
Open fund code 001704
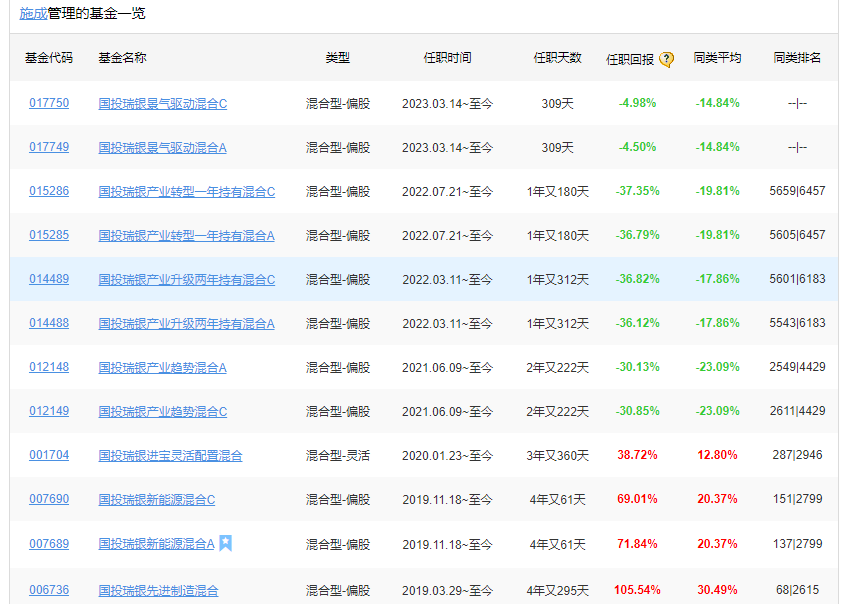[x=49, y=455]
